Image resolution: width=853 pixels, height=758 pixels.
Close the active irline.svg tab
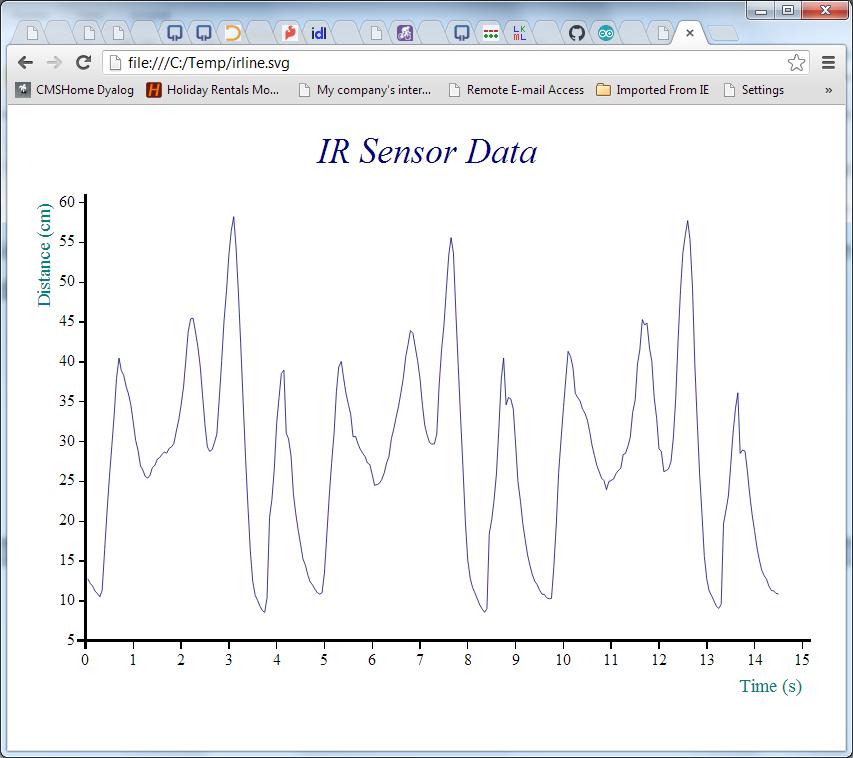coord(690,33)
